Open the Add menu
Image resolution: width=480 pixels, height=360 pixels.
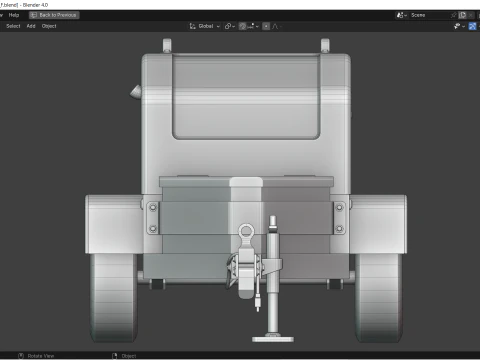point(31,26)
